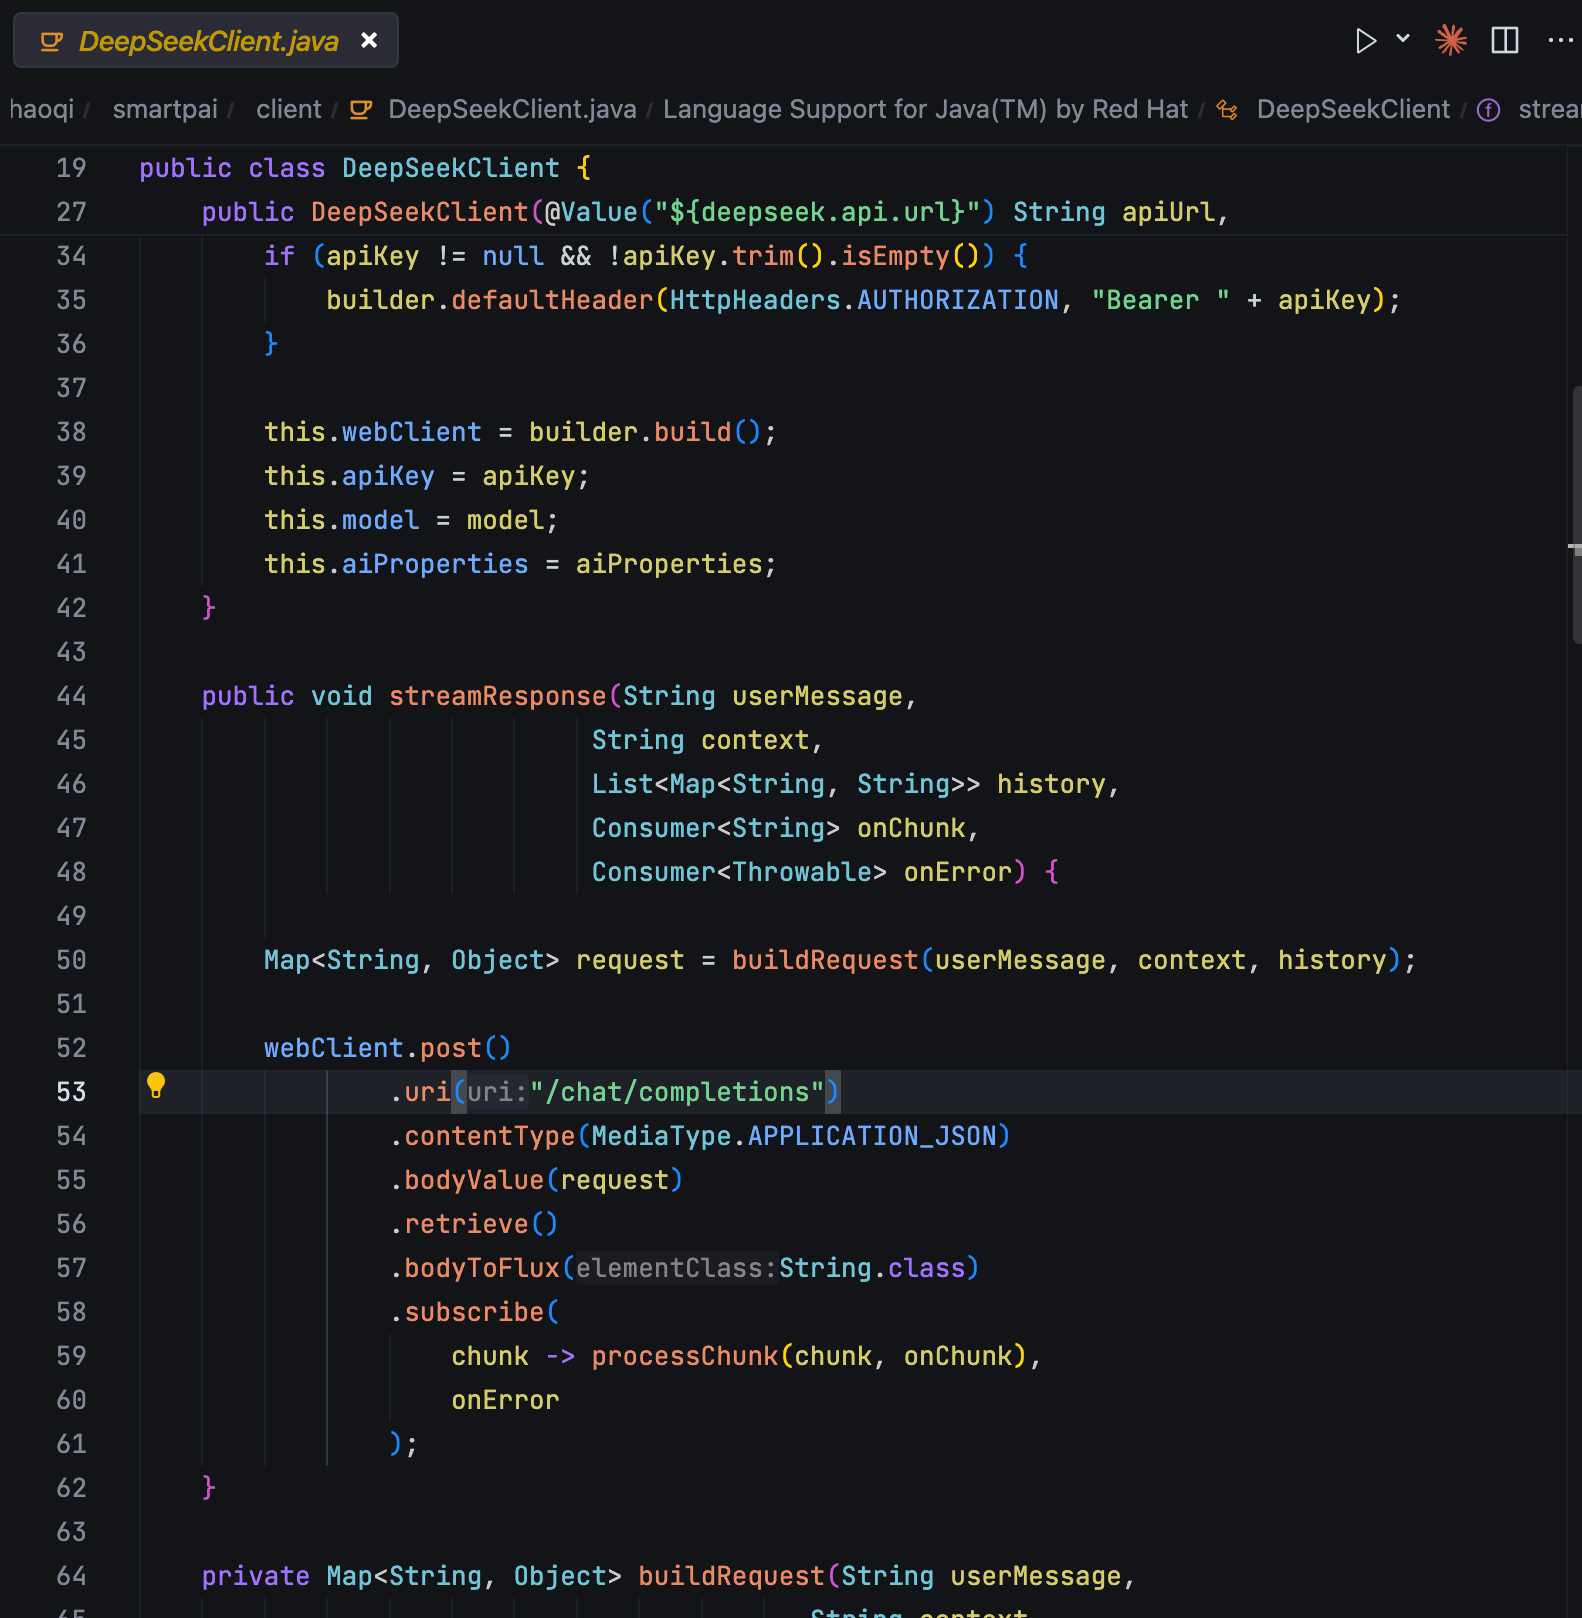This screenshot has width=1582, height=1618.
Task: Click the Java file icon in the tab
Action: tap(51, 42)
